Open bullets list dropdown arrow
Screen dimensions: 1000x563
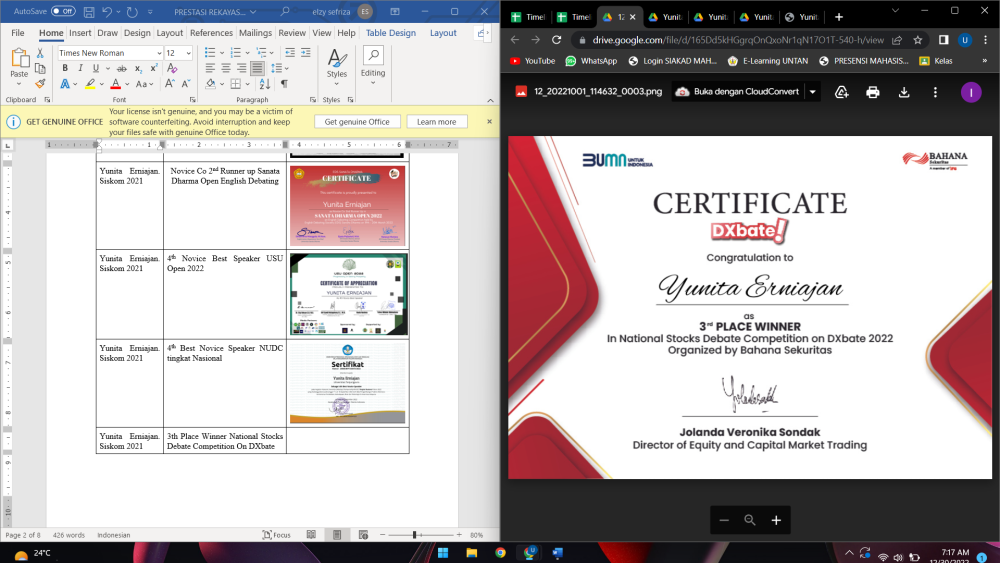tap(222, 53)
